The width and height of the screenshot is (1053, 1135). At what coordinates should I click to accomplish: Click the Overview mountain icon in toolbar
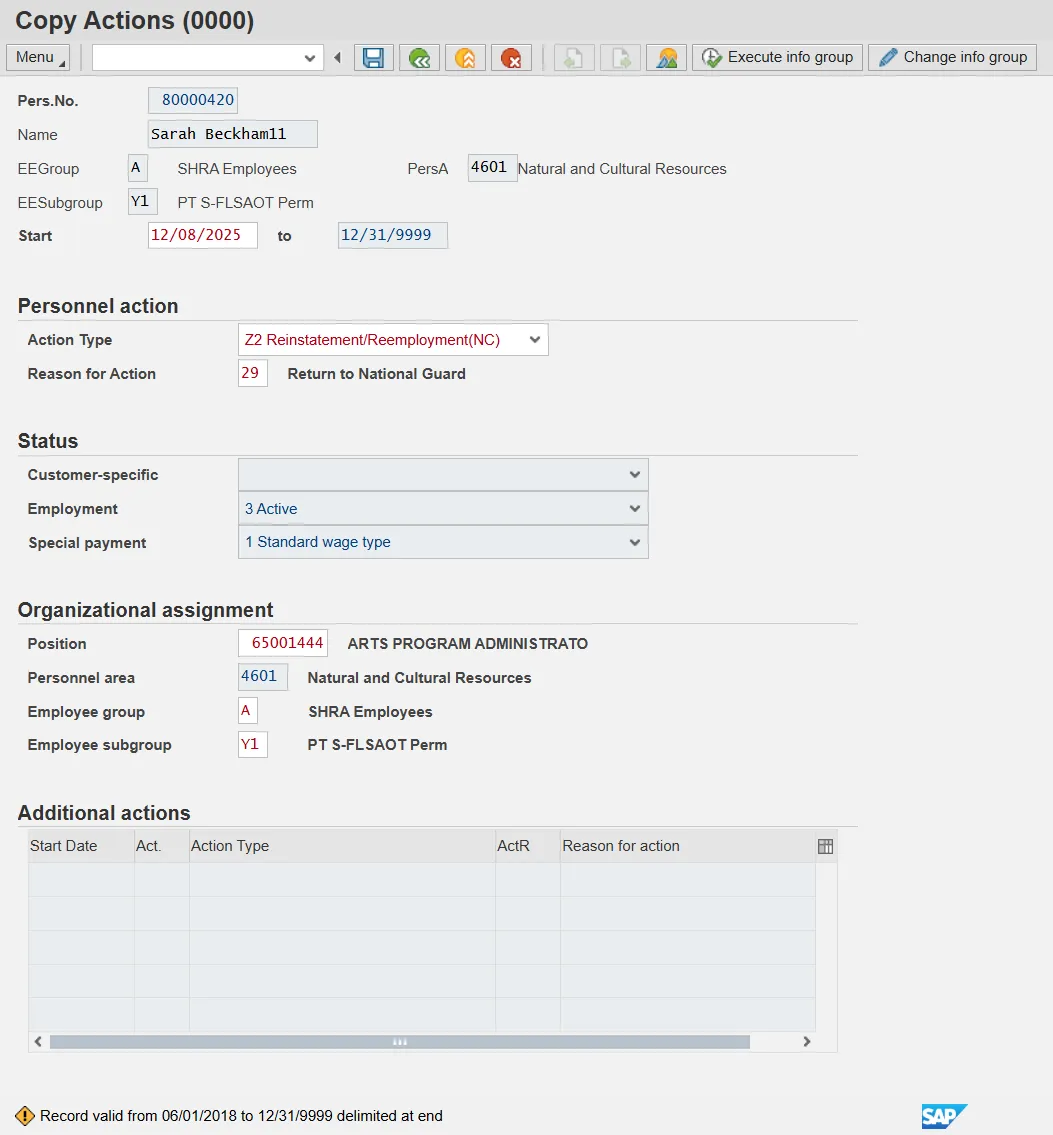point(666,58)
